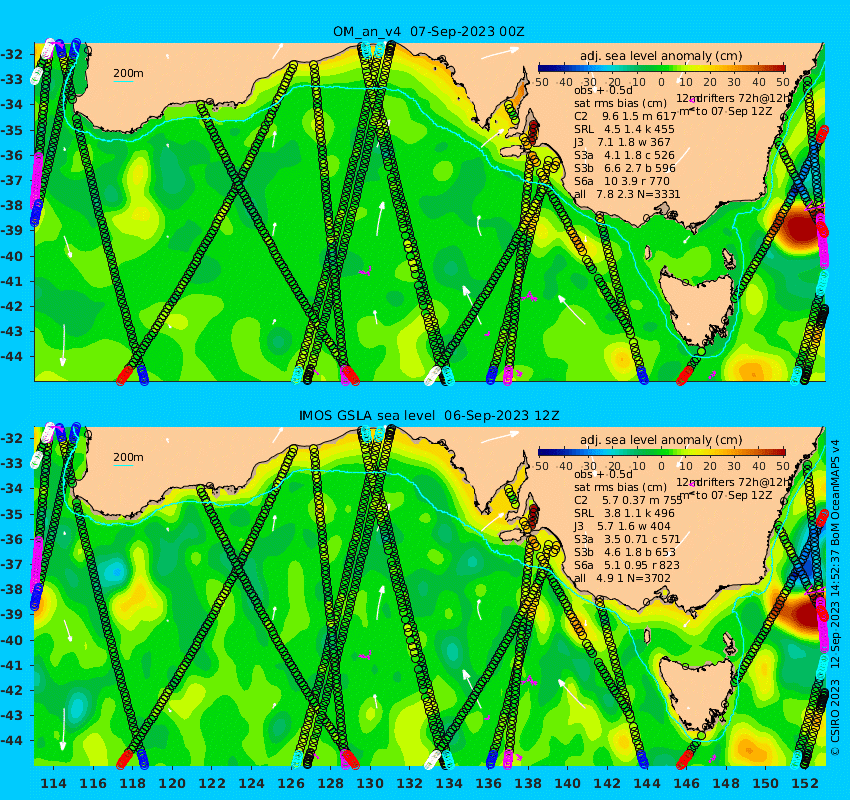This screenshot has width=850, height=800.
Task: Click the sea level anomaly colorbar in bottom panel
Action: [661, 452]
